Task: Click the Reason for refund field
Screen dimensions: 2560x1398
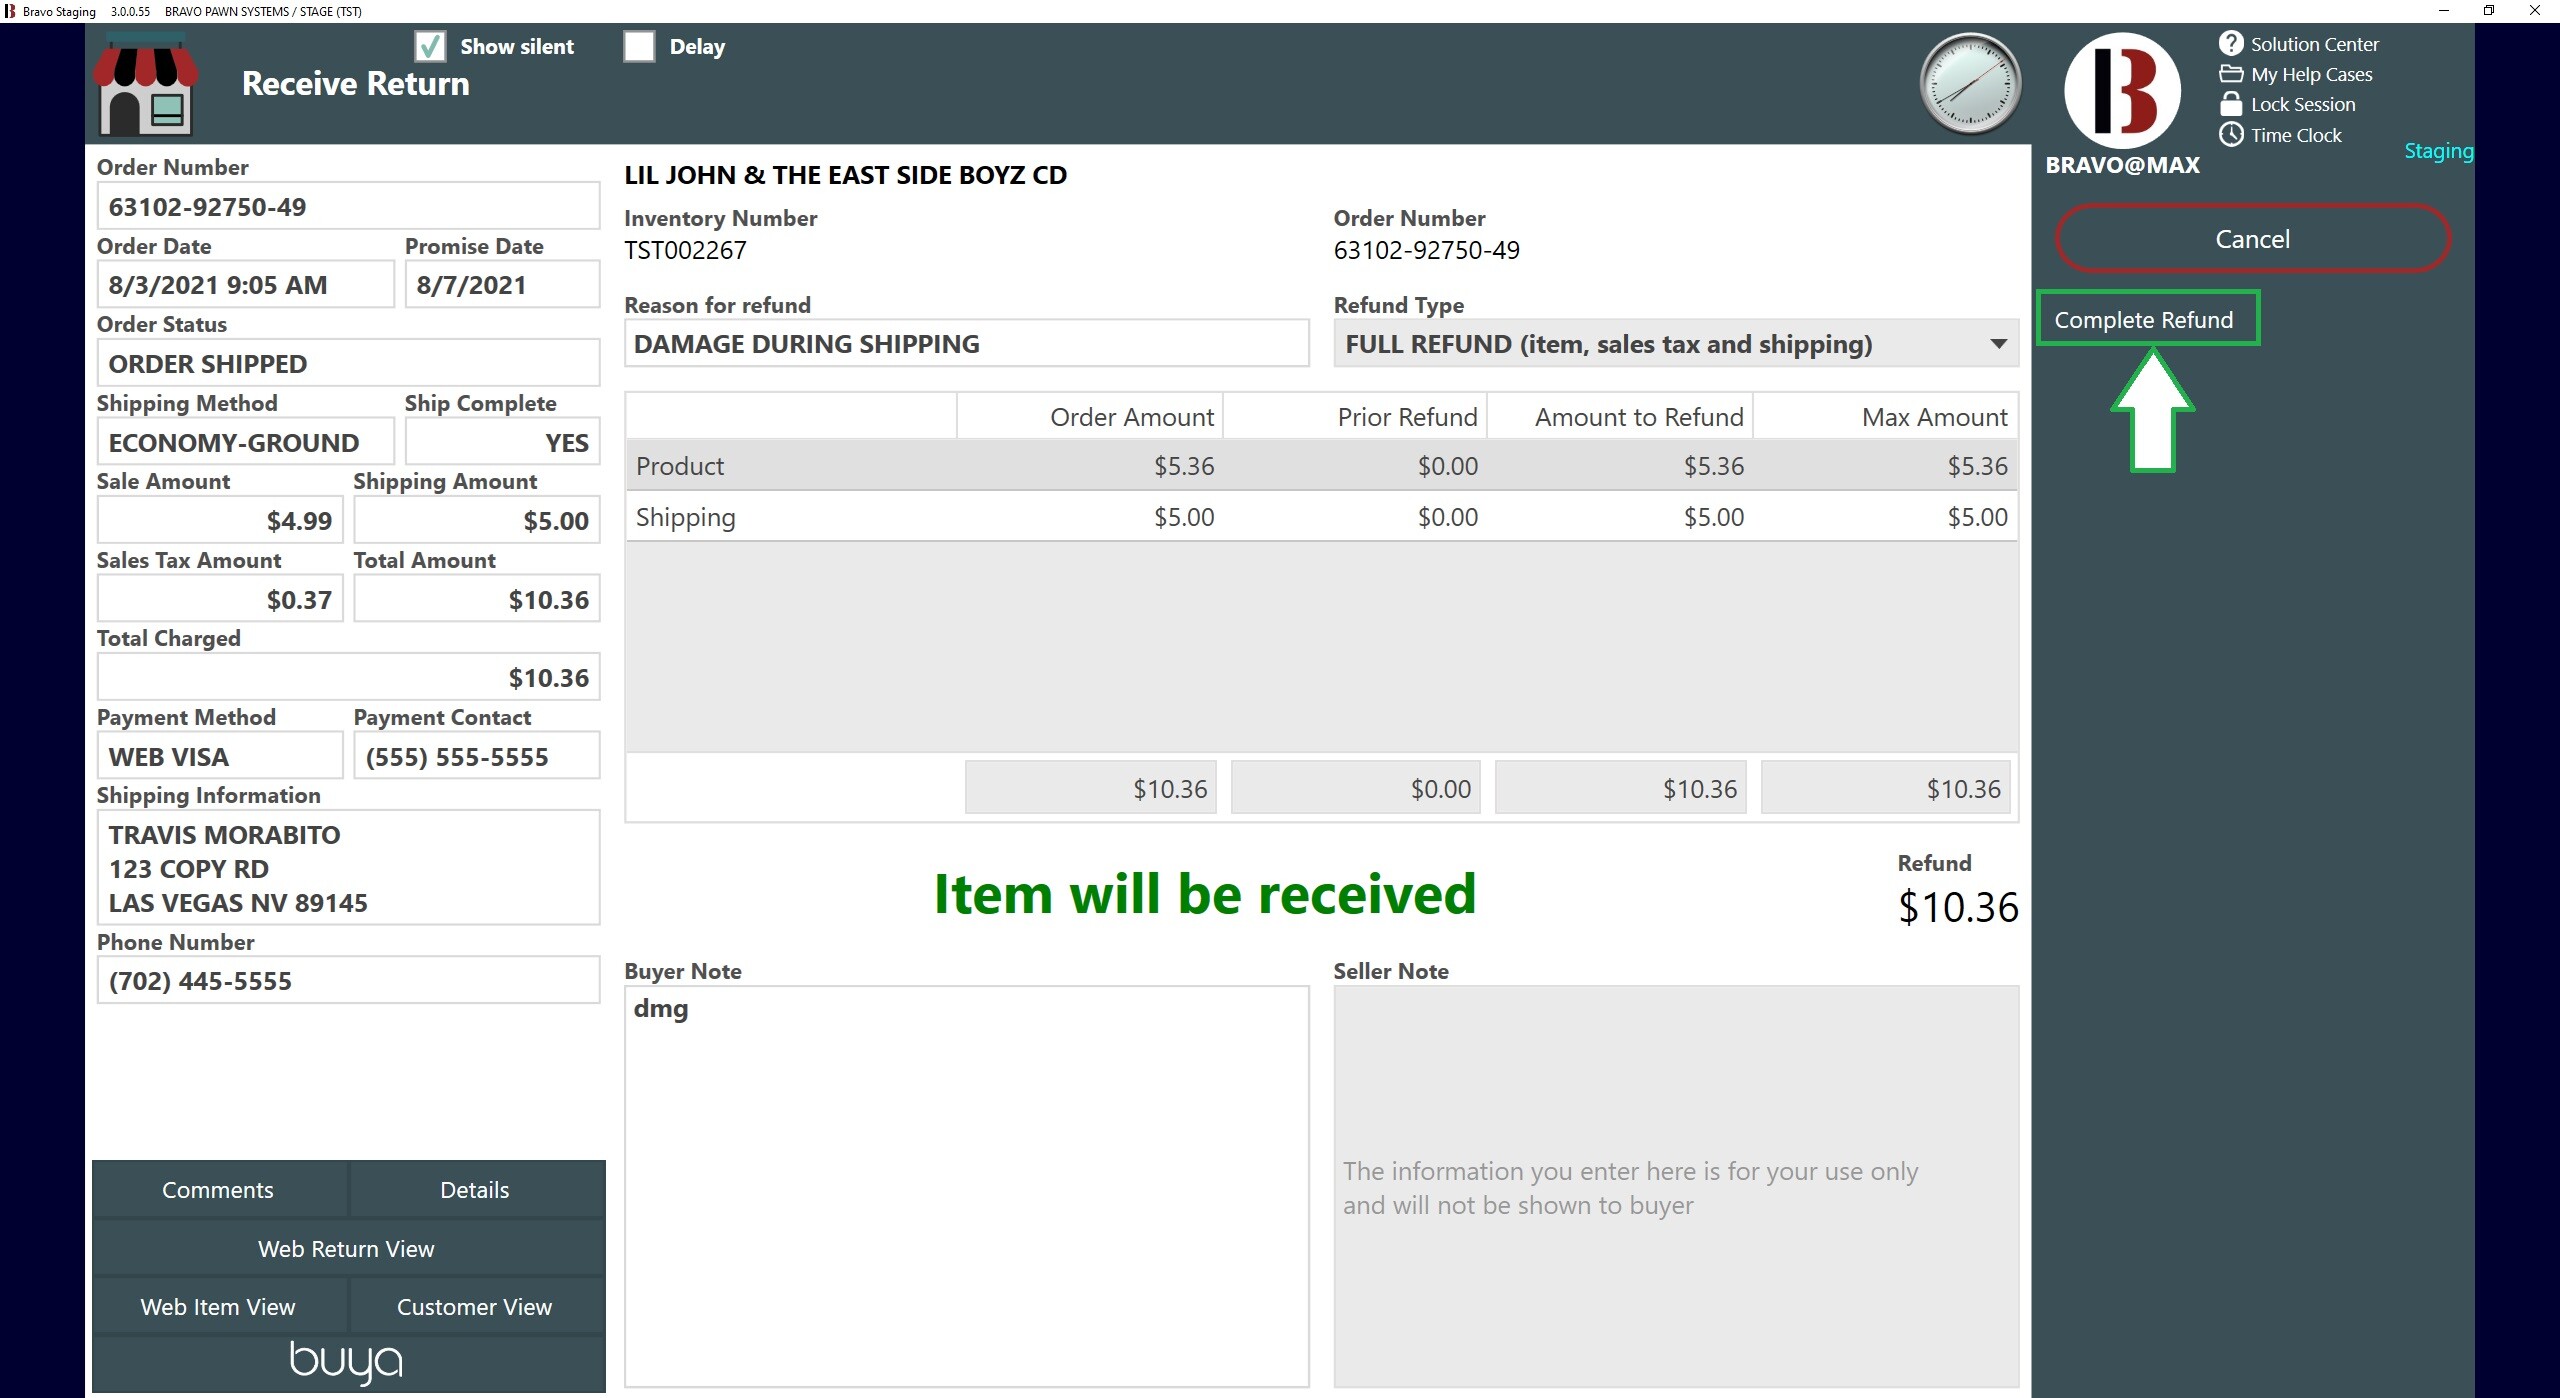Action: [x=966, y=344]
